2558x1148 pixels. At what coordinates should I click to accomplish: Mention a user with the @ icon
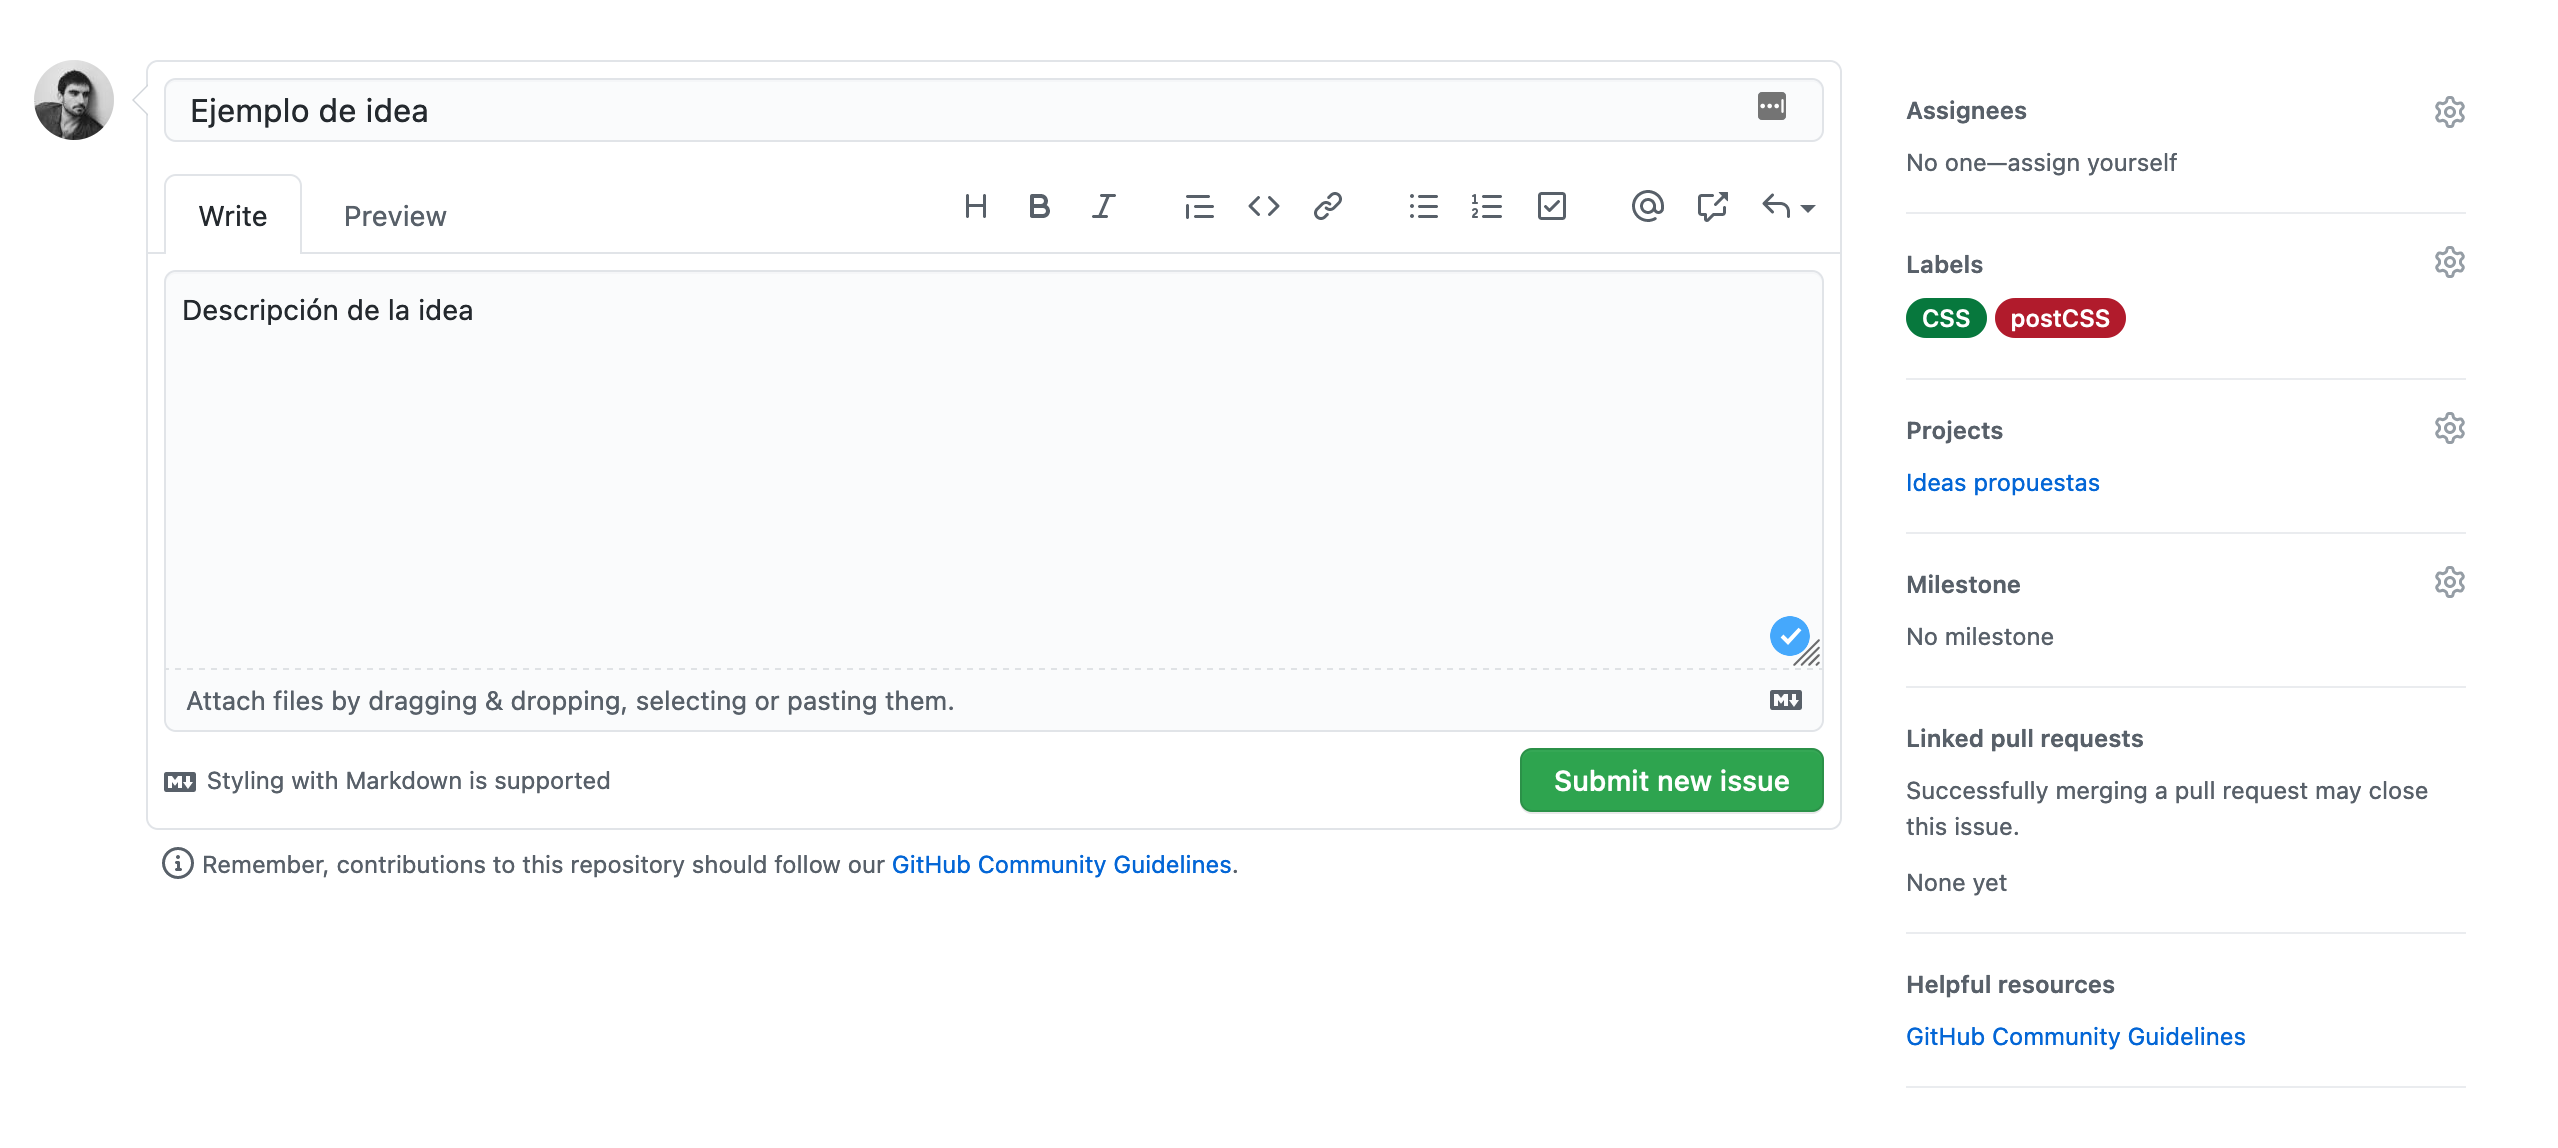1647,207
